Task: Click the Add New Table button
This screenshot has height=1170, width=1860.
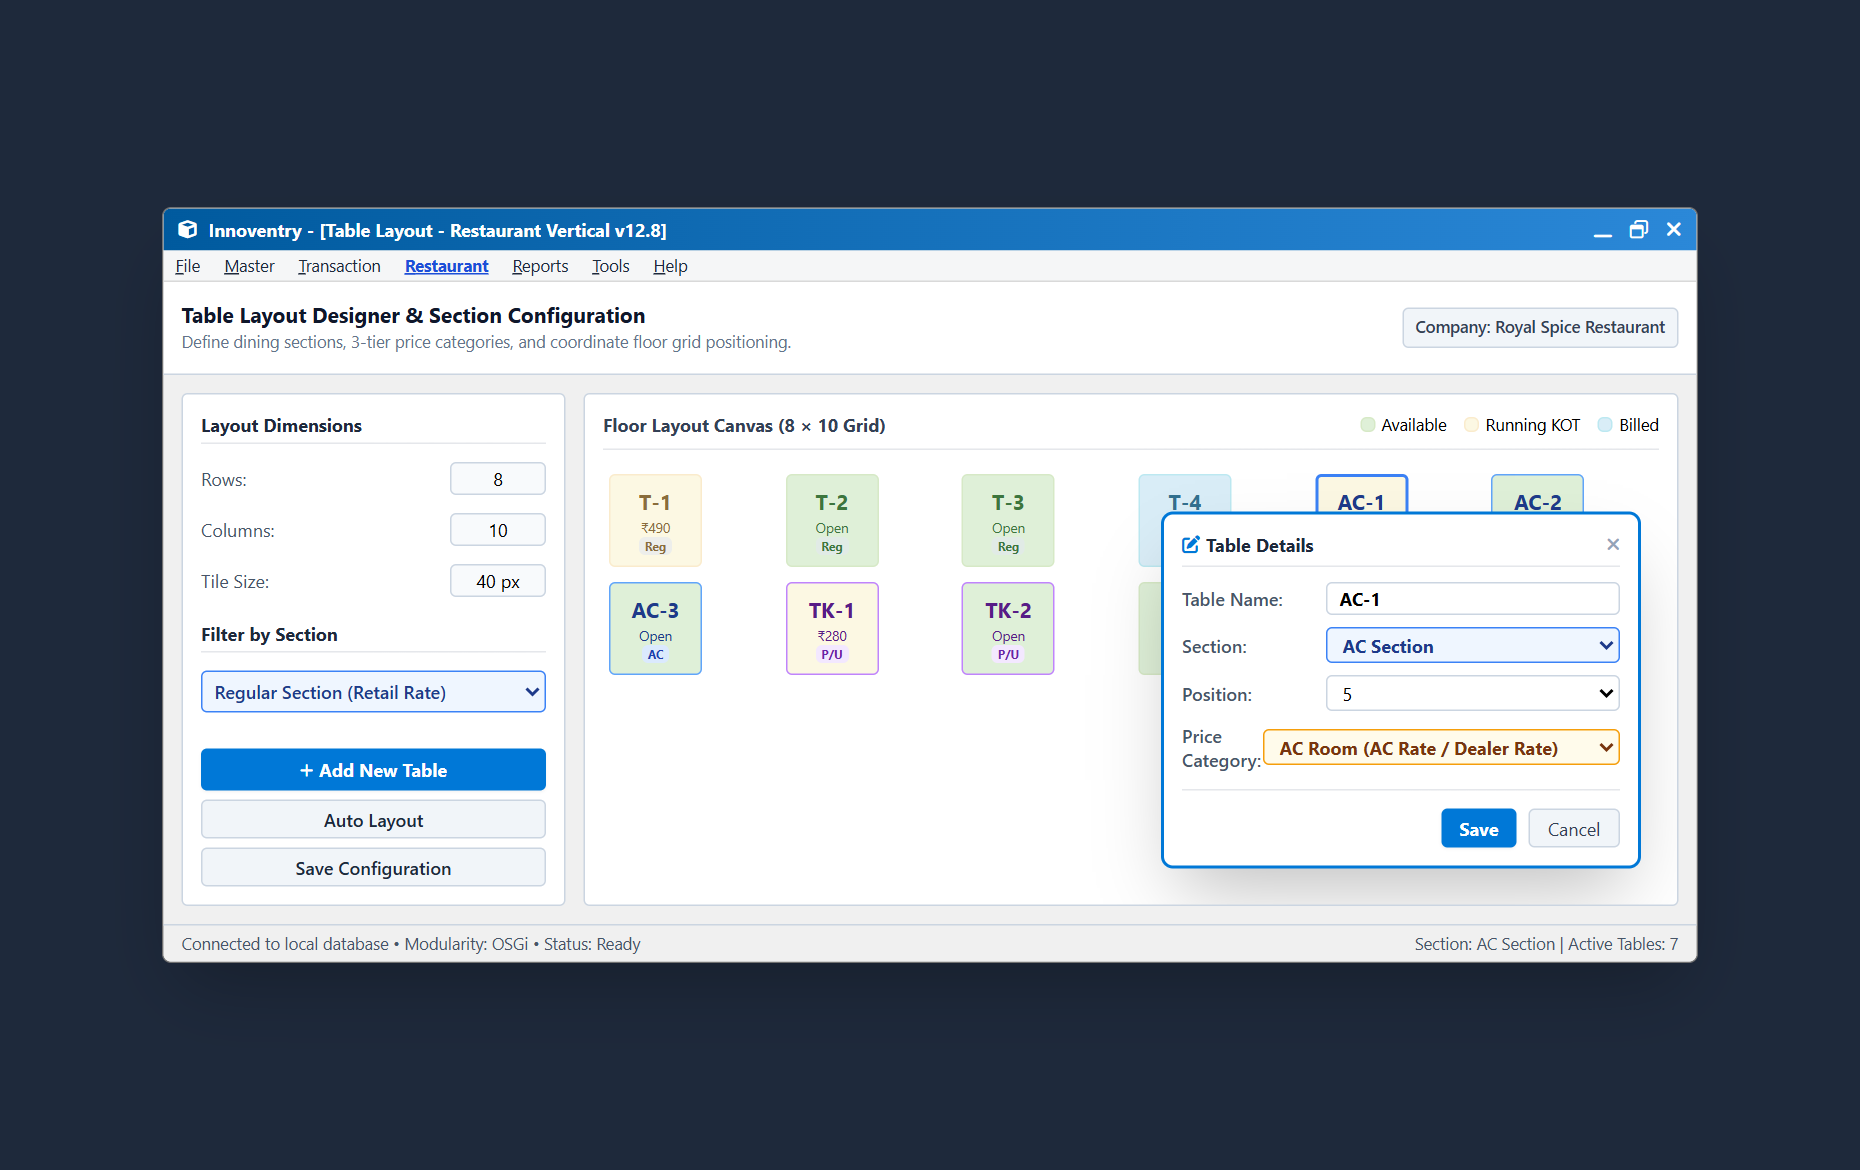Action: point(373,770)
